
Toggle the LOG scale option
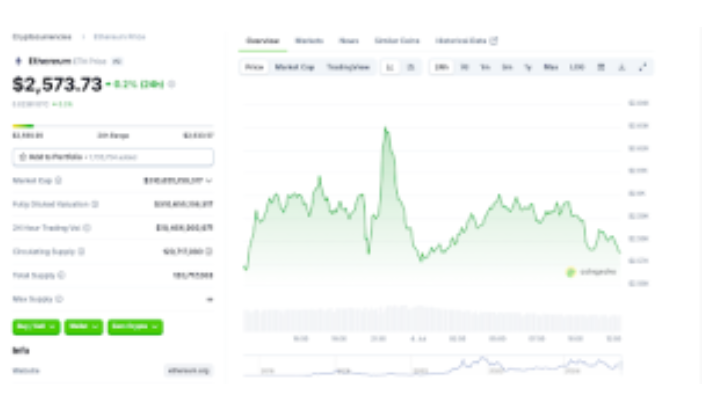tap(577, 67)
